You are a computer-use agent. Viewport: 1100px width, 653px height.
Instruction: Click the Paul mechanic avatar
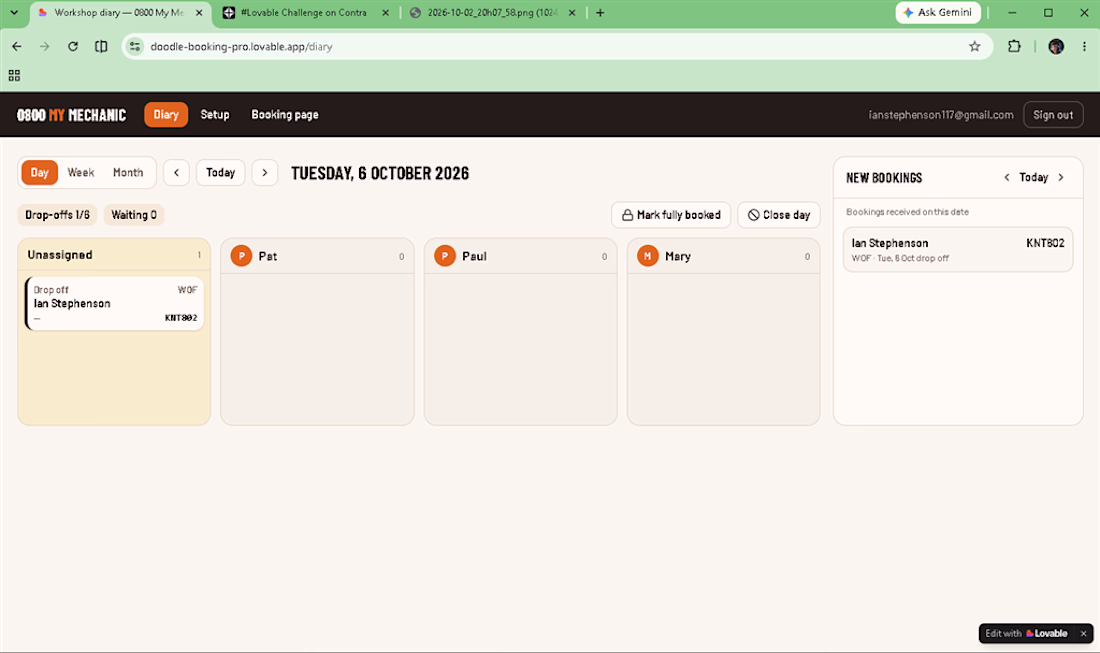pos(445,256)
